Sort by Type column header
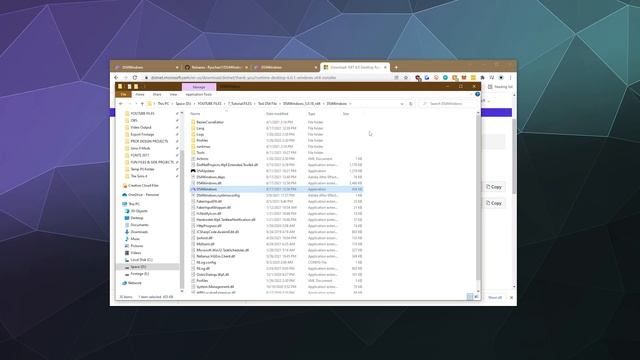Image resolution: width=640 pixels, height=360 pixels. coord(312,114)
